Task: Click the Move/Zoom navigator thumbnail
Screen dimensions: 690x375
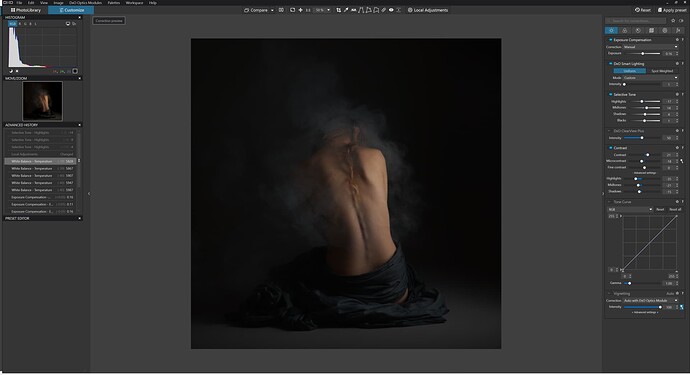Action: tap(43, 101)
